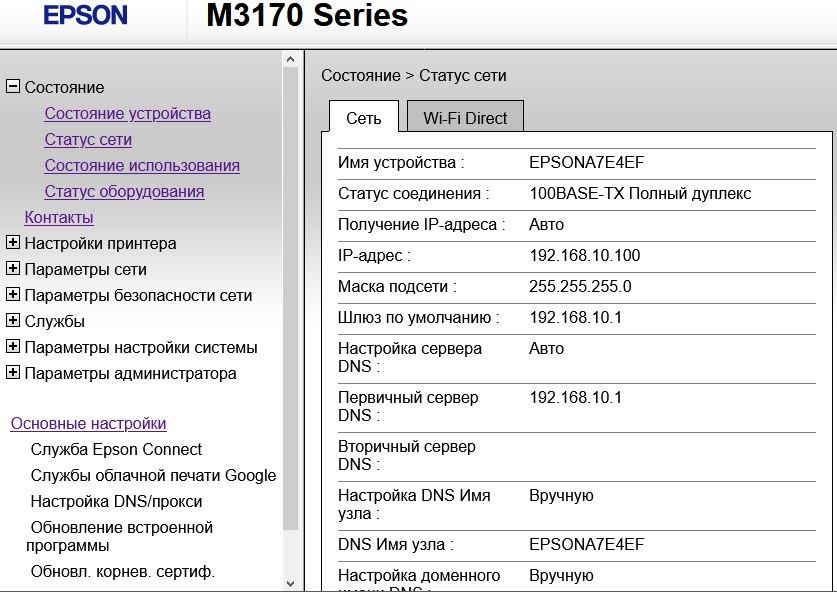Expand Параметры администратора section
Viewport: 837px width, 592px height.
[x=13, y=373]
